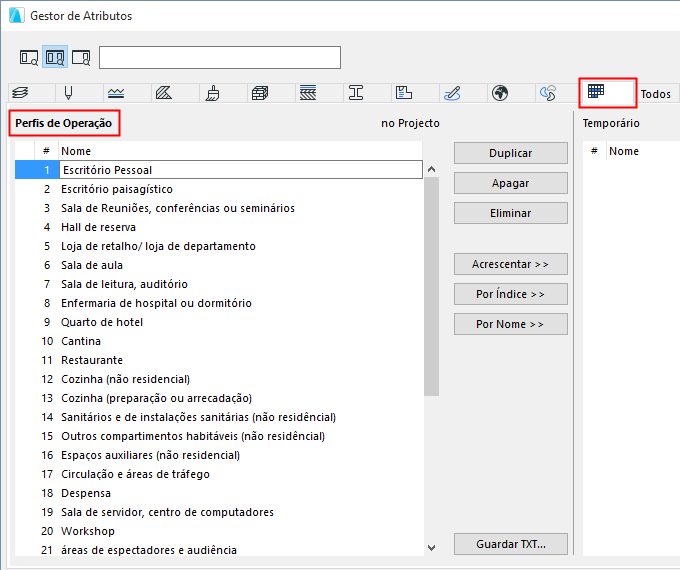Select Sala de leitura, auditório row
680x570 pixels.
tap(219, 284)
